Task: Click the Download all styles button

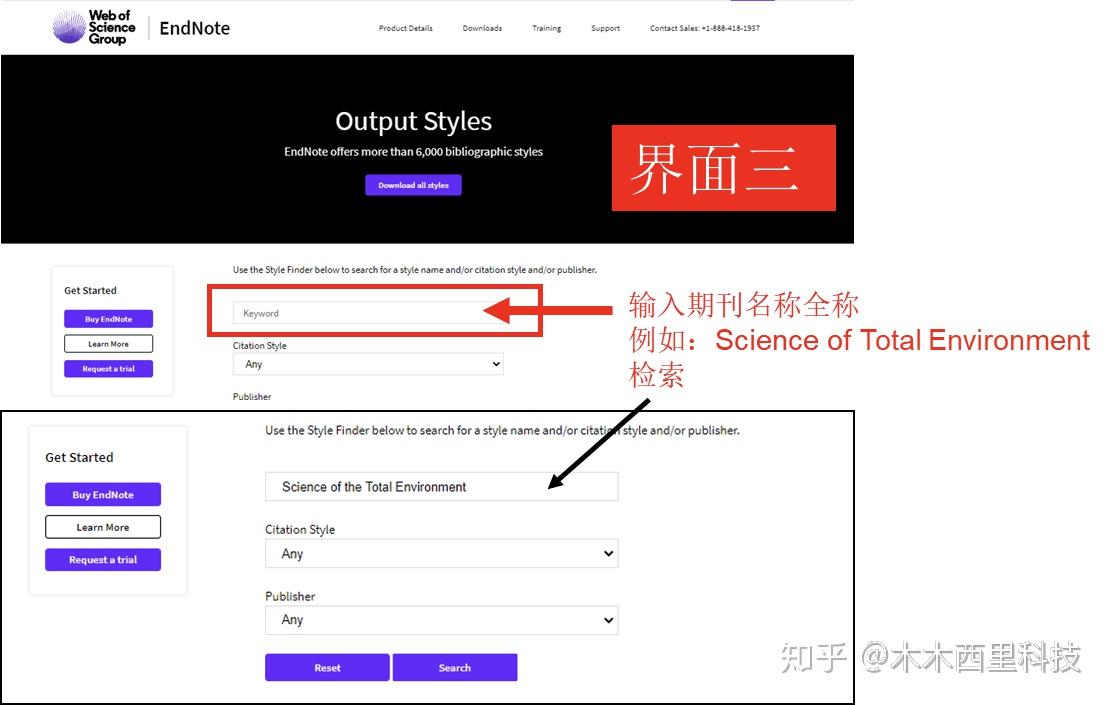Action: click(x=413, y=184)
